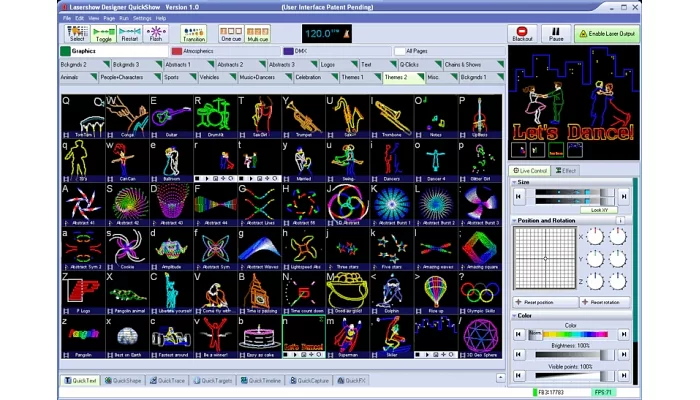This screenshot has width=700, height=400.
Task: Tap the metronome icon beside 120.0 BPM
Action: tap(346, 34)
